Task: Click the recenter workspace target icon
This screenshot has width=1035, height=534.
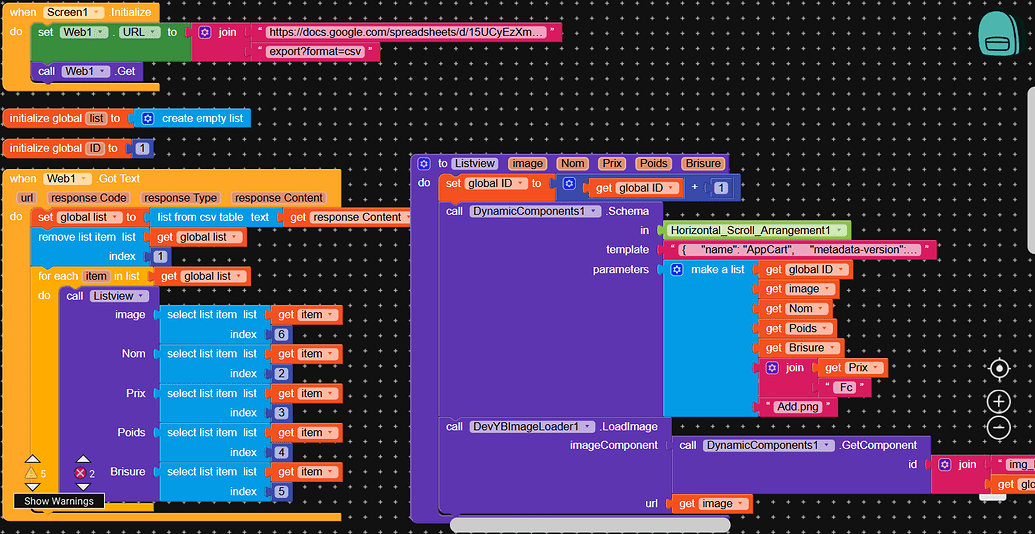Action: click(x=998, y=369)
